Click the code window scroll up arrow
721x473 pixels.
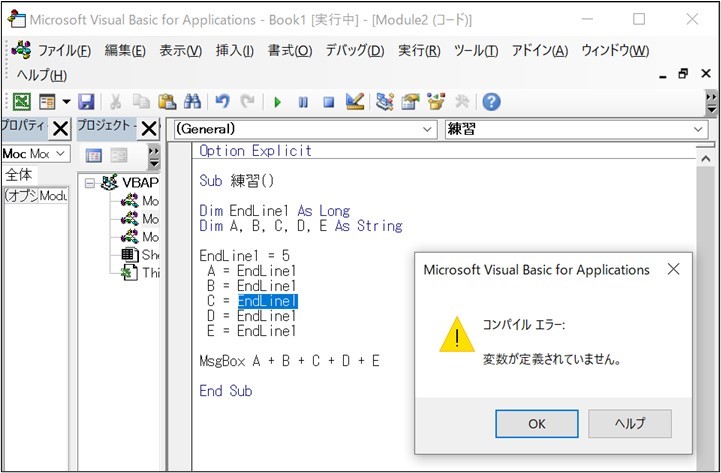click(706, 159)
